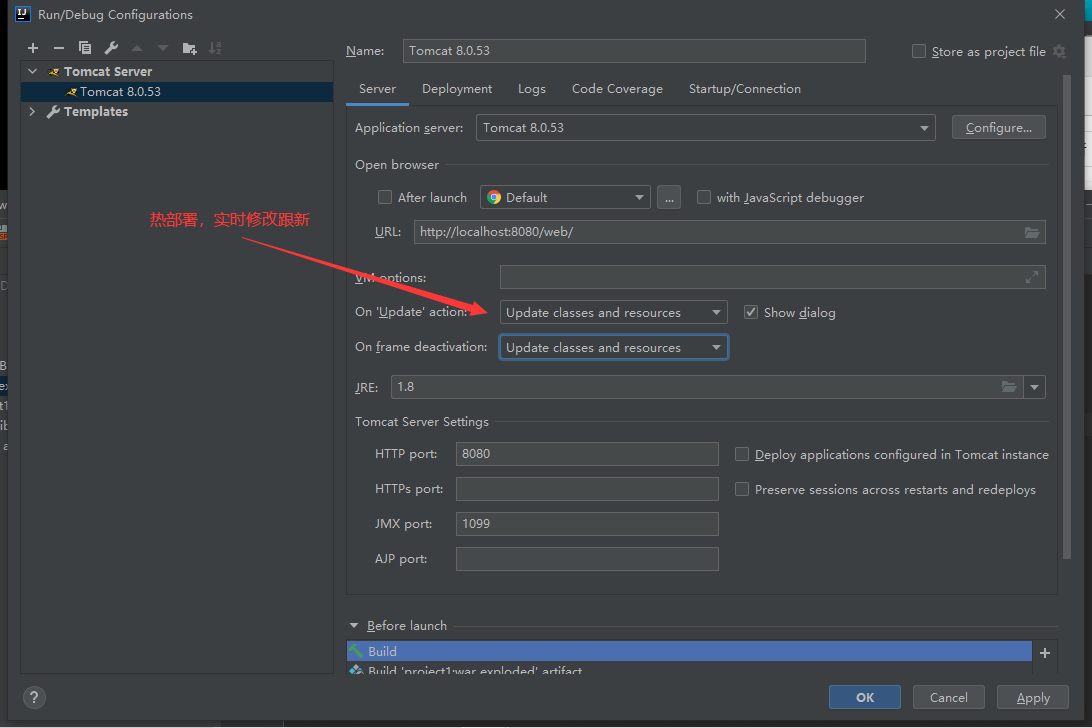Select the Build task in Before launch

(689, 651)
